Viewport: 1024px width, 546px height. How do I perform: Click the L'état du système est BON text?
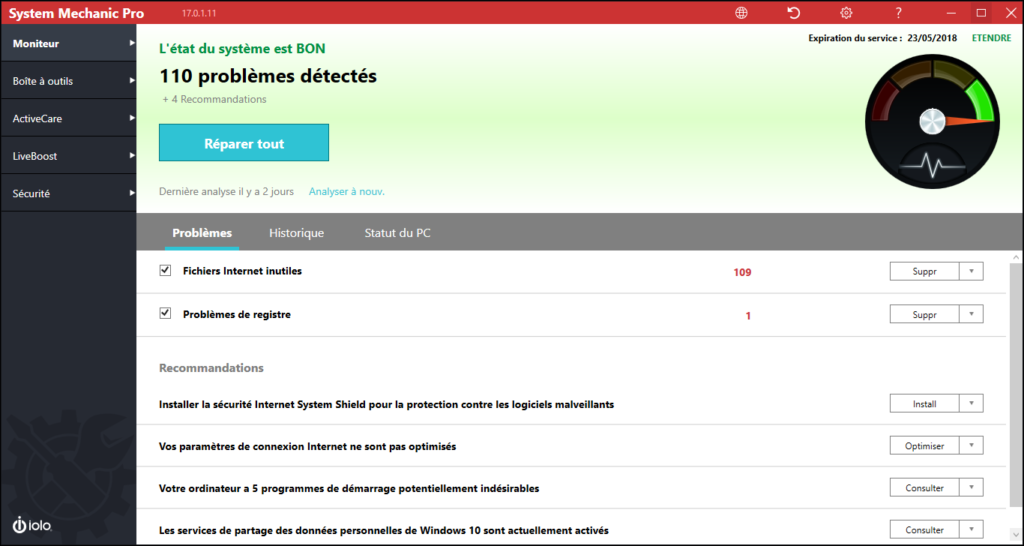(242, 48)
